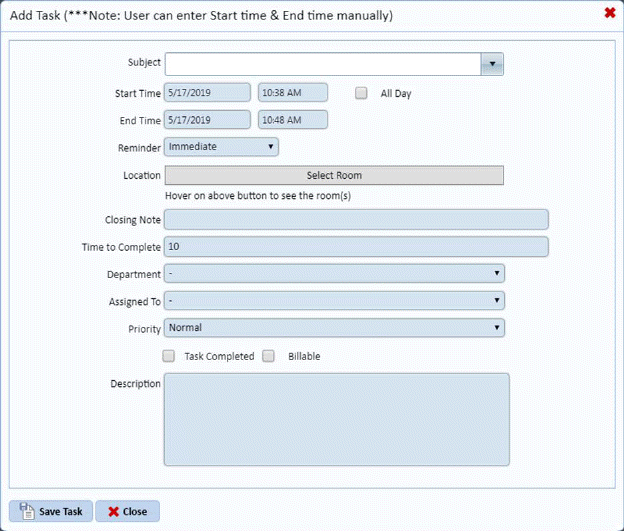Check the Task Completed checkbox
This screenshot has height=531, width=624.
coord(169,356)
